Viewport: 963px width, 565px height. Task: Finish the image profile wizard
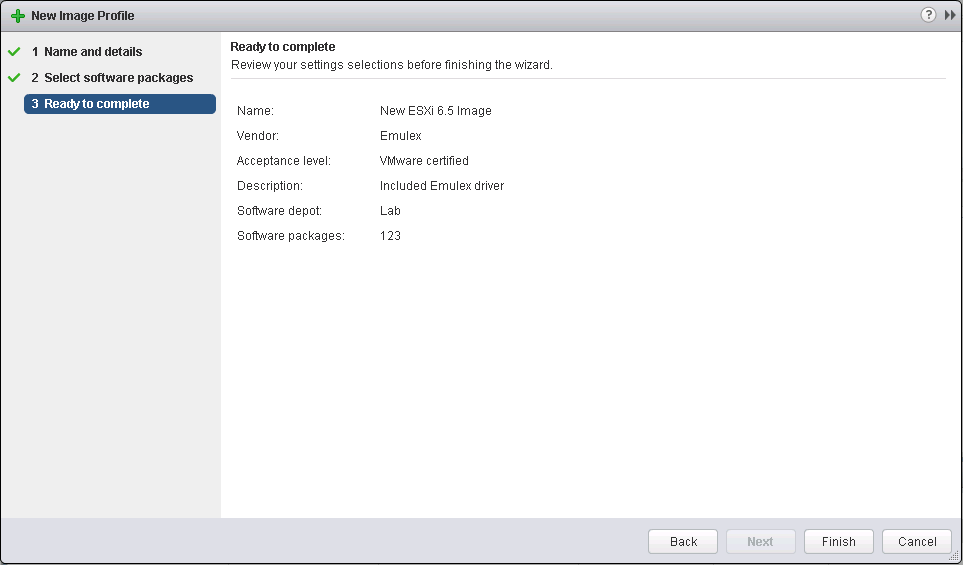tap(838, 541)
